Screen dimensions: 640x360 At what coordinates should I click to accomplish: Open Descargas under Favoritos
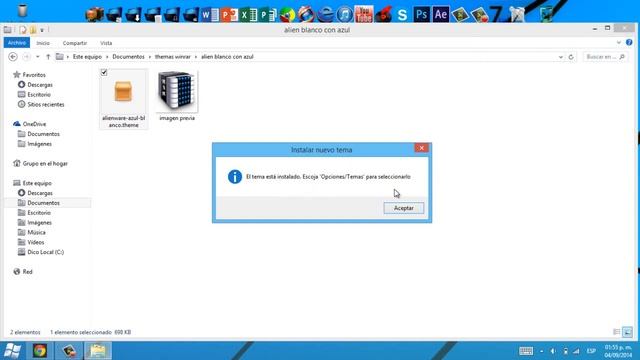(x=40, y=84)
